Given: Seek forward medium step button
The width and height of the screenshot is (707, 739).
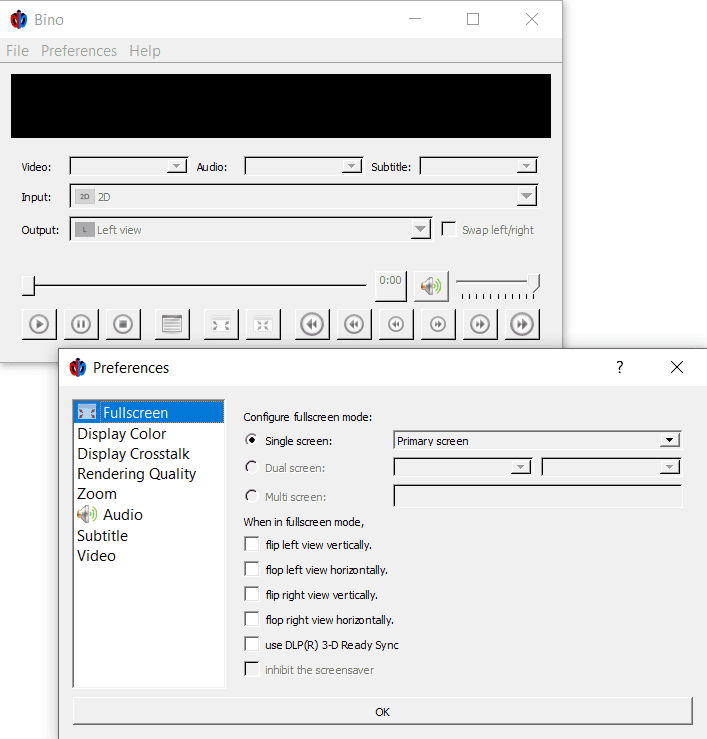Looking at the screenshot, I should click(480, 324).
